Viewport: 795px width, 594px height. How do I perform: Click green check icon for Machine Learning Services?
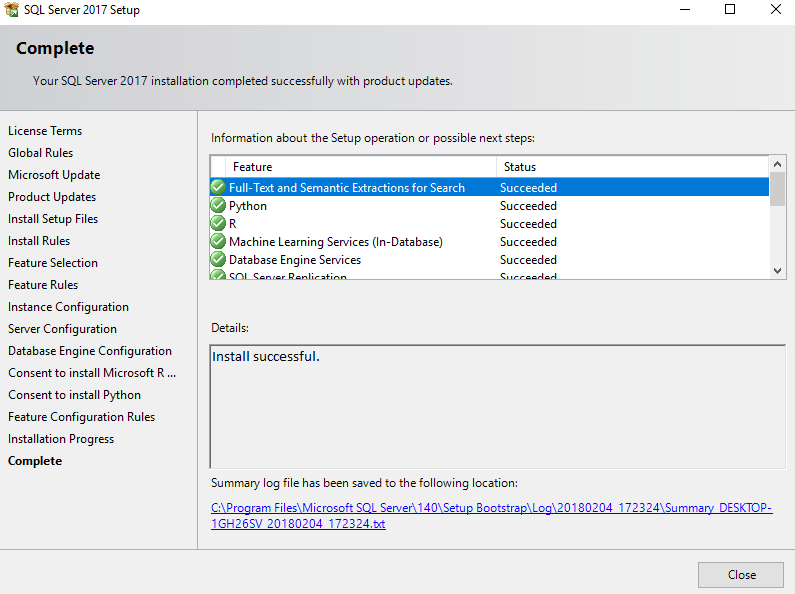(x=218, y=241)
